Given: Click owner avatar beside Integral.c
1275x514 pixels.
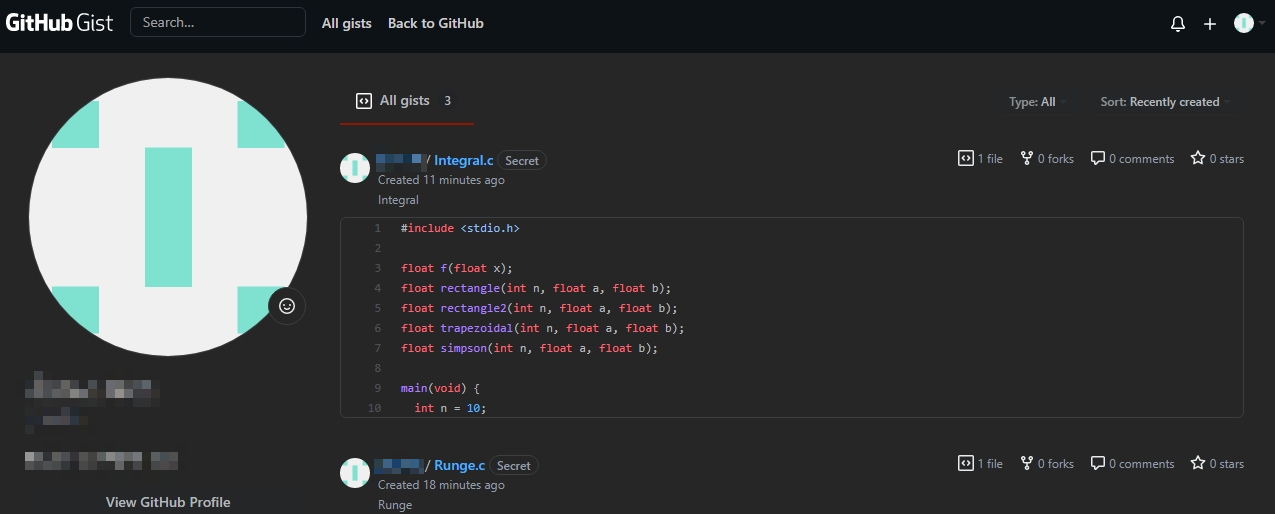Looking at the screenshot, I should coord(355,168).
